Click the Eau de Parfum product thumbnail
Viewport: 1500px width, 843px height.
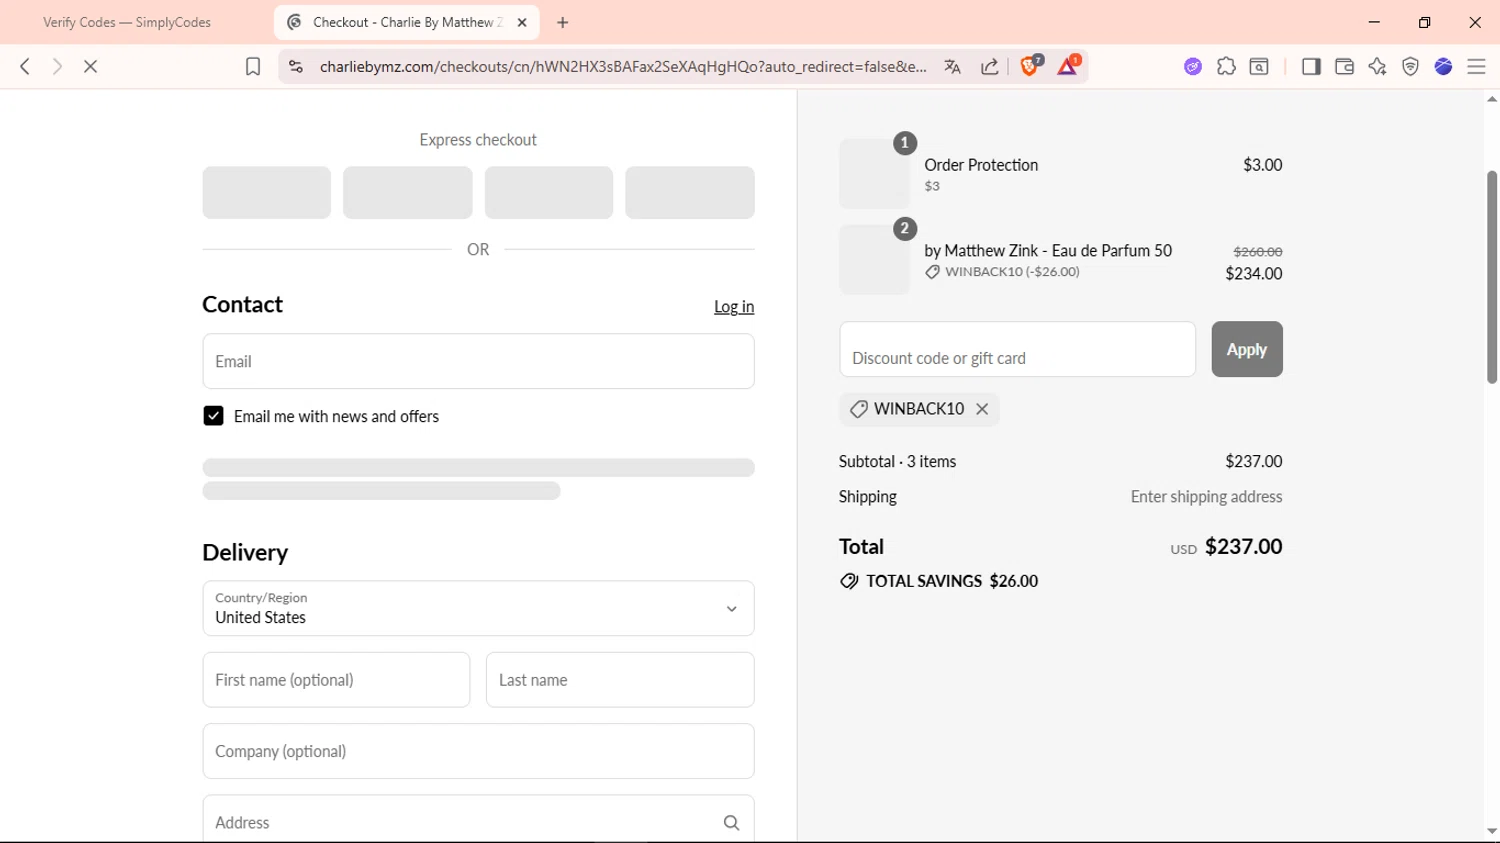pos(874,259)
